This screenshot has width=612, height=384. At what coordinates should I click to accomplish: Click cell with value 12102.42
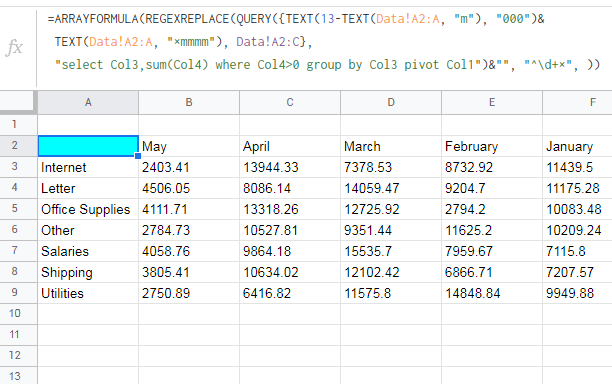click(391, 272)
